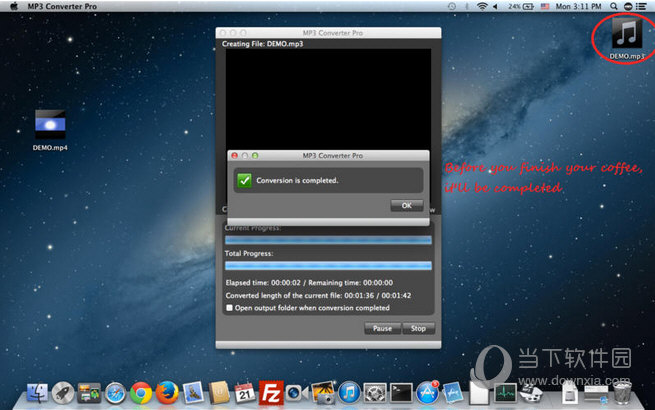Open Mail stamp icon in dock
655x410 pixels.
193,393
